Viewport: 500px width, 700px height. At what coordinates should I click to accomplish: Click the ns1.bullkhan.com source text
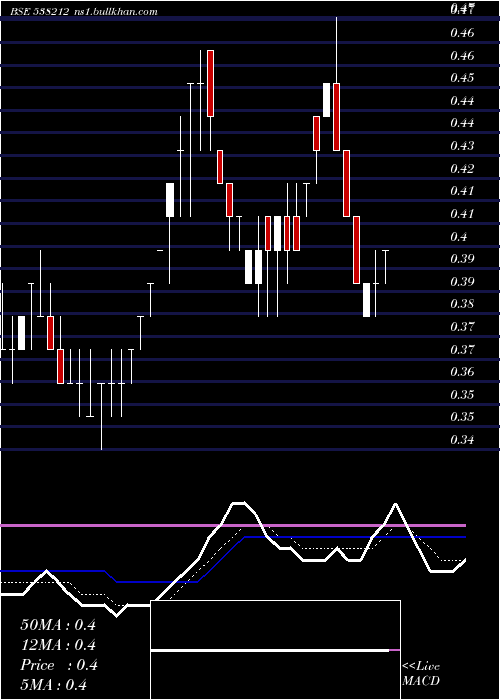pyautogui.click(x=115, y=11)
